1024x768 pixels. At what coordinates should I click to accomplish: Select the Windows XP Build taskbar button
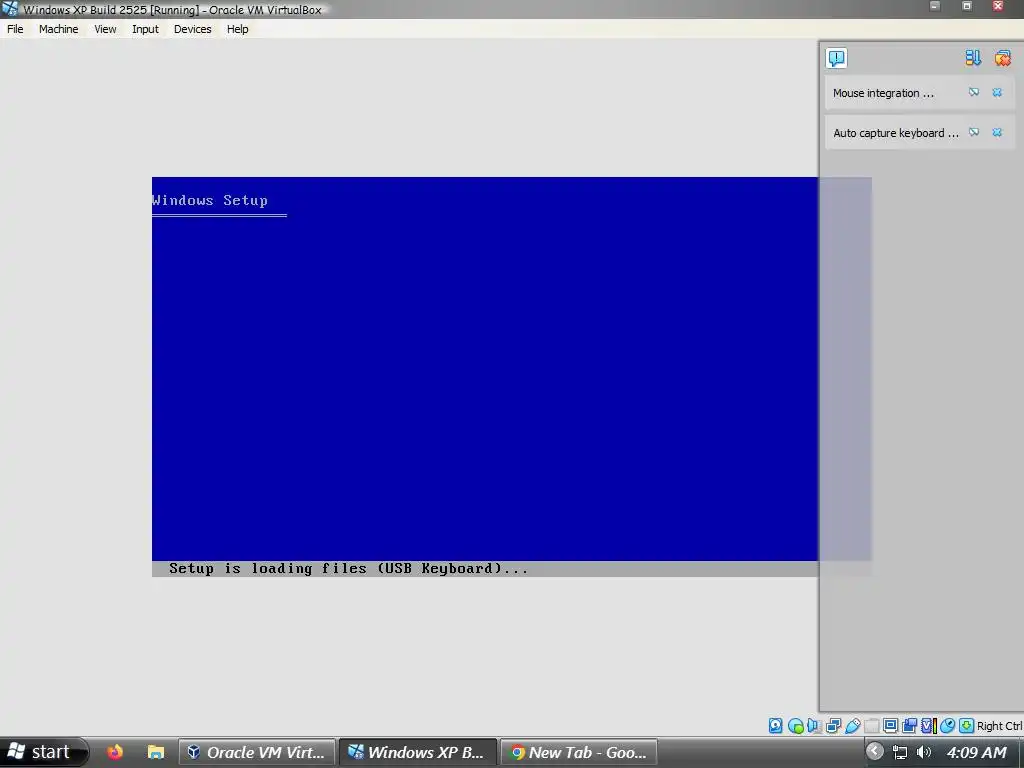click(418, 752)
